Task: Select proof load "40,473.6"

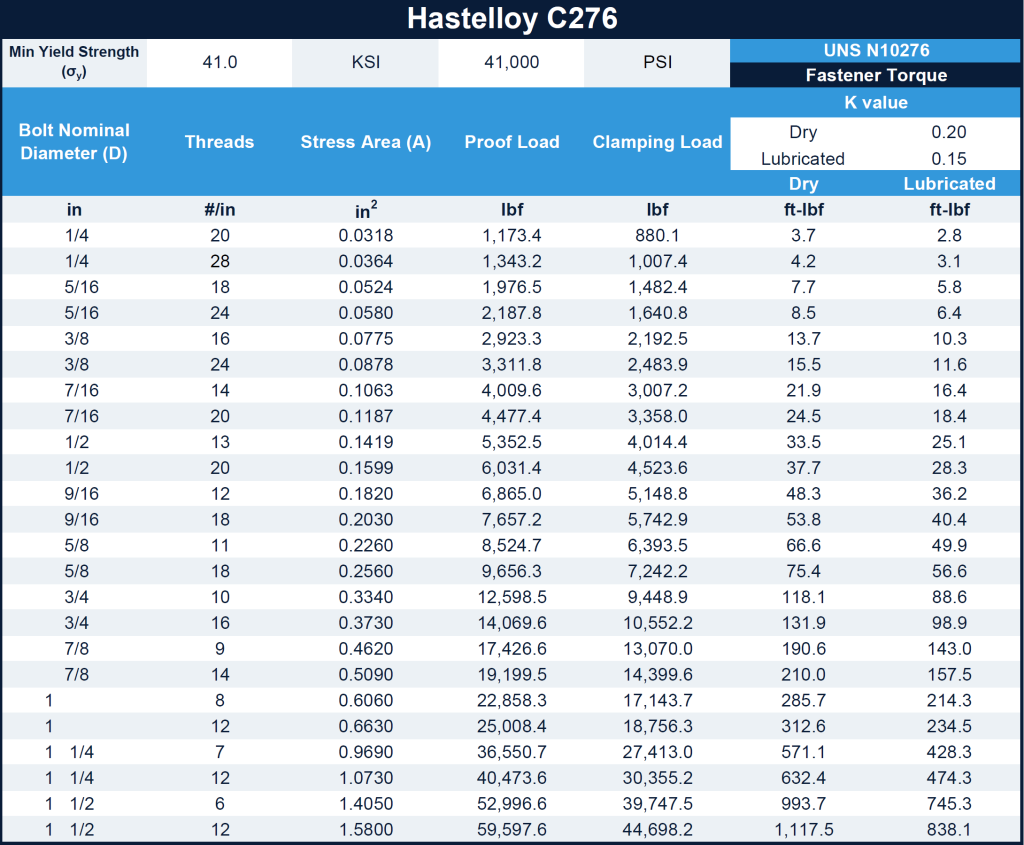Action: click(512, 778)
